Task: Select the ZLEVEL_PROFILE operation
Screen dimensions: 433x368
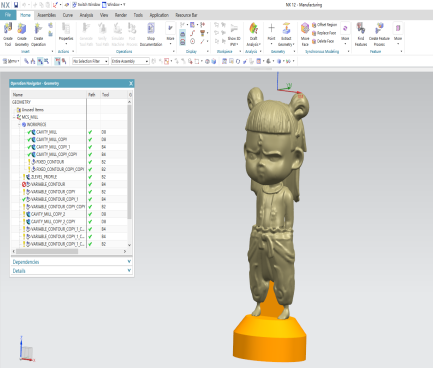Action: (x=44, y=177)
